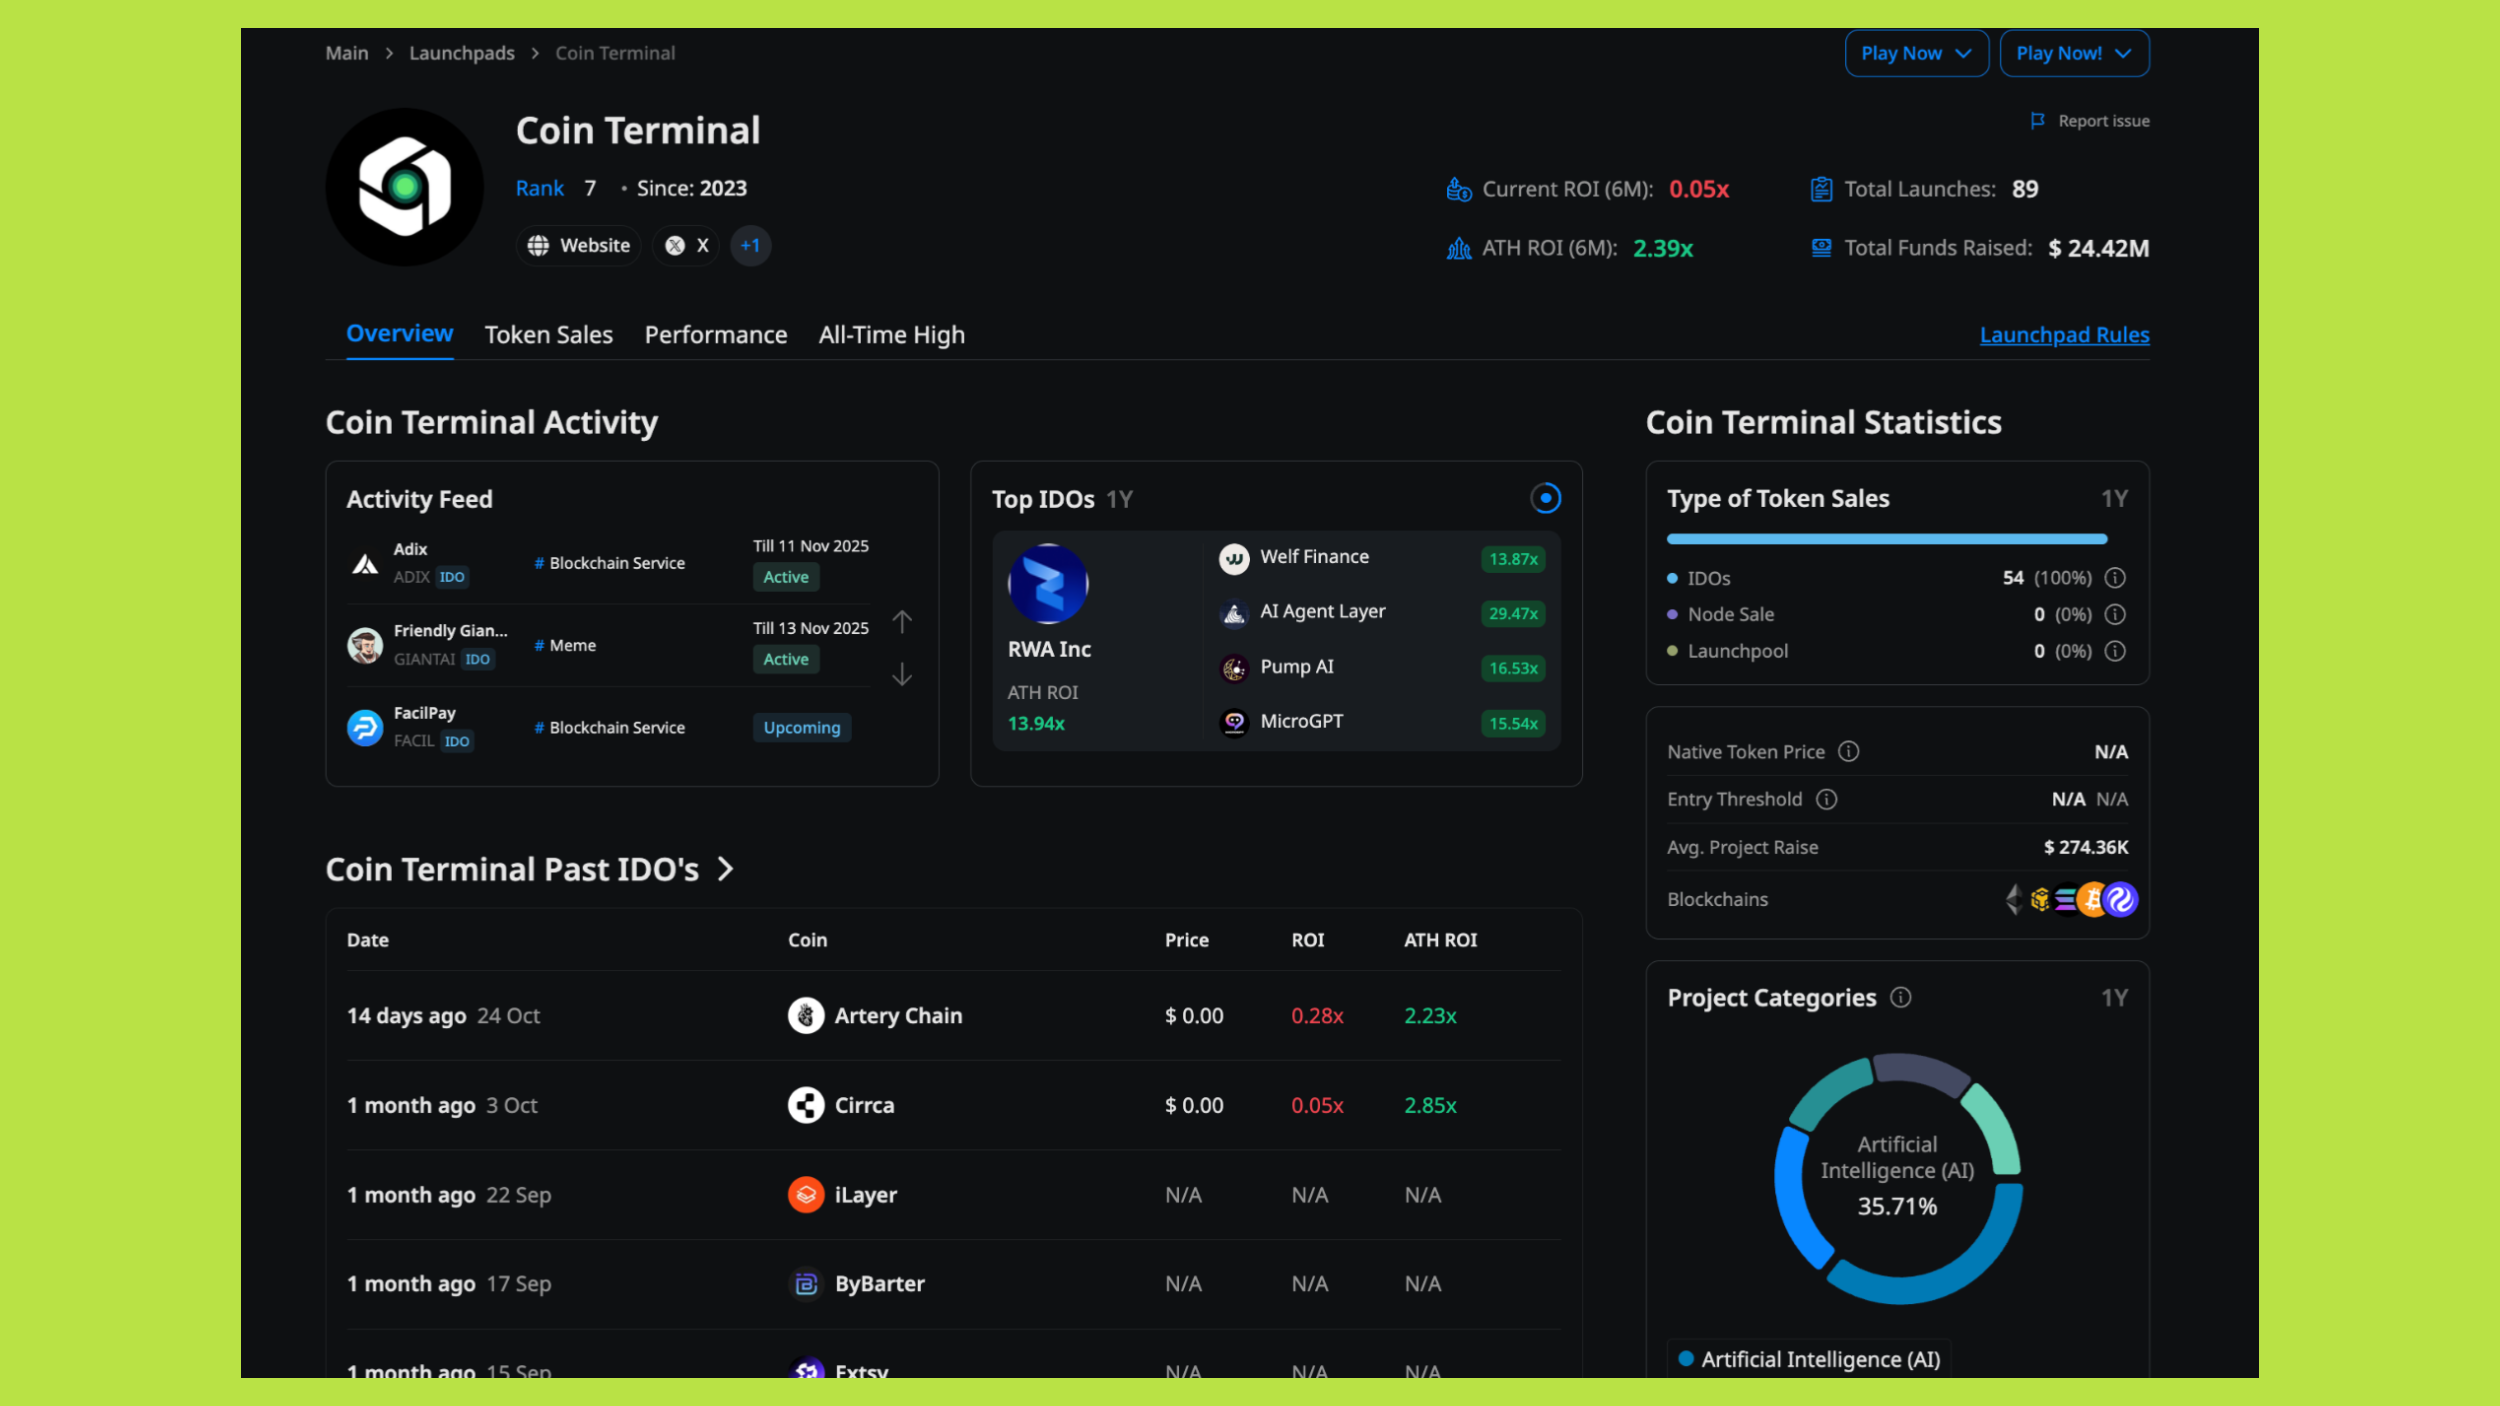Click the Pump AI project icon
This screenshot has width=2500, height=1406.
coord(1234,667)
